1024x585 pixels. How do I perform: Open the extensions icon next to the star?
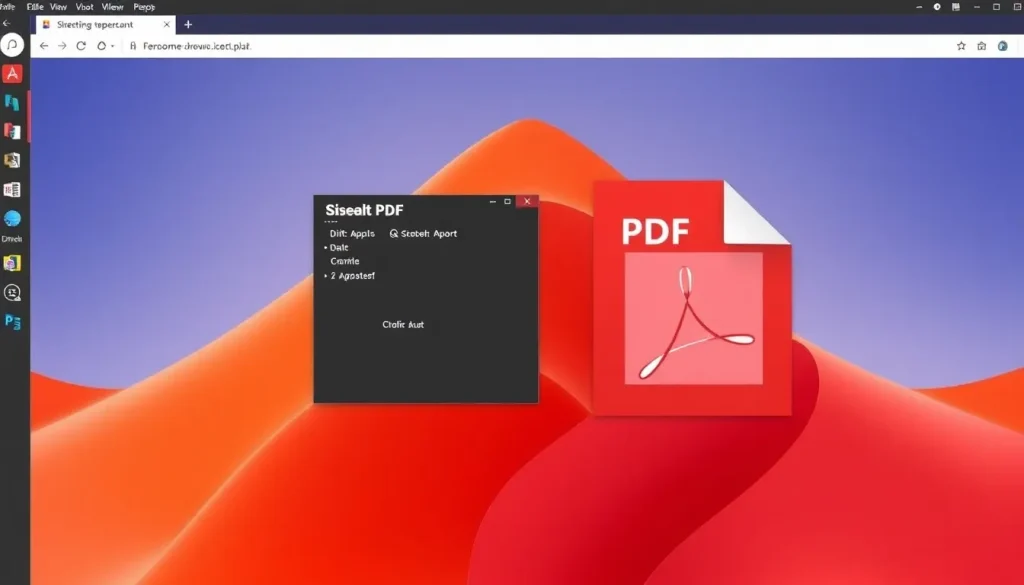(x=981, y=46)
